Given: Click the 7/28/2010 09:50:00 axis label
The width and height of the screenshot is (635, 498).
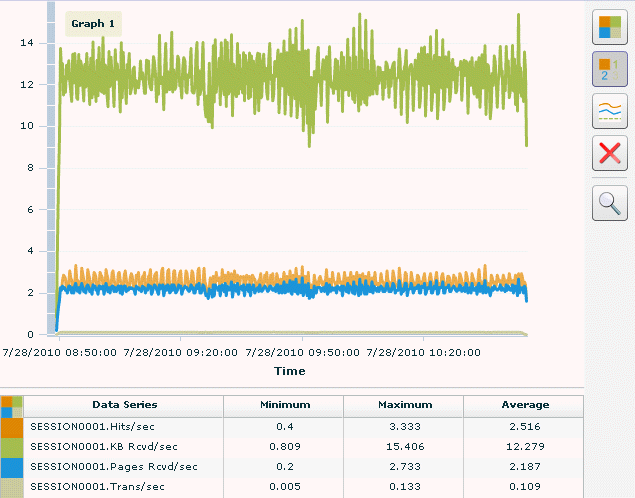Looking at the screenshot, I should (x=302, y=353).
